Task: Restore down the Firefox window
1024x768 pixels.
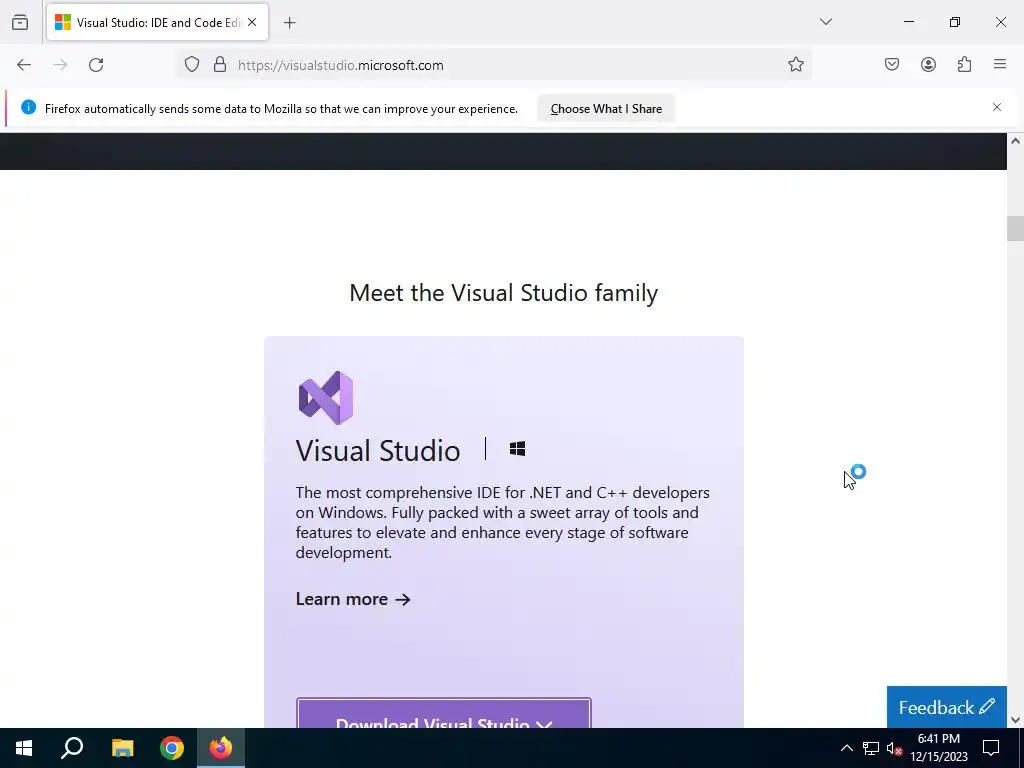Action: tap(955, 22)
